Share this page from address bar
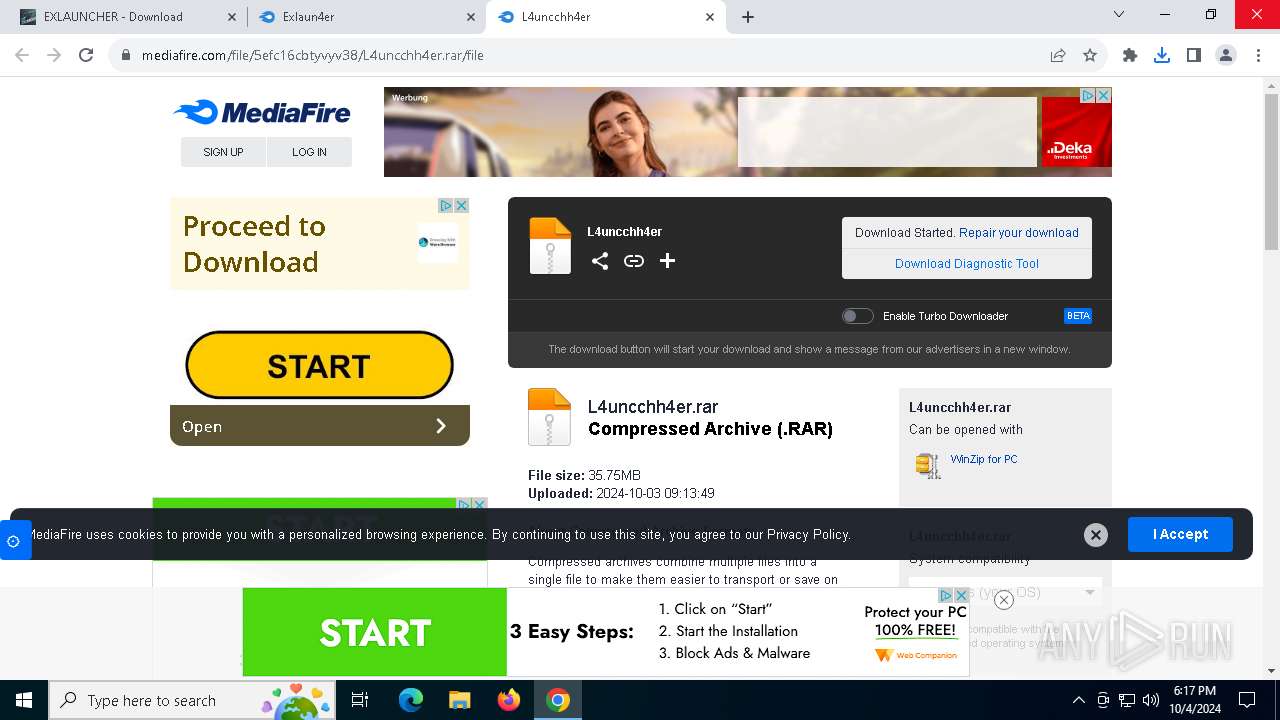Viewport: 1280px width, 720px height. [1058, 55]
